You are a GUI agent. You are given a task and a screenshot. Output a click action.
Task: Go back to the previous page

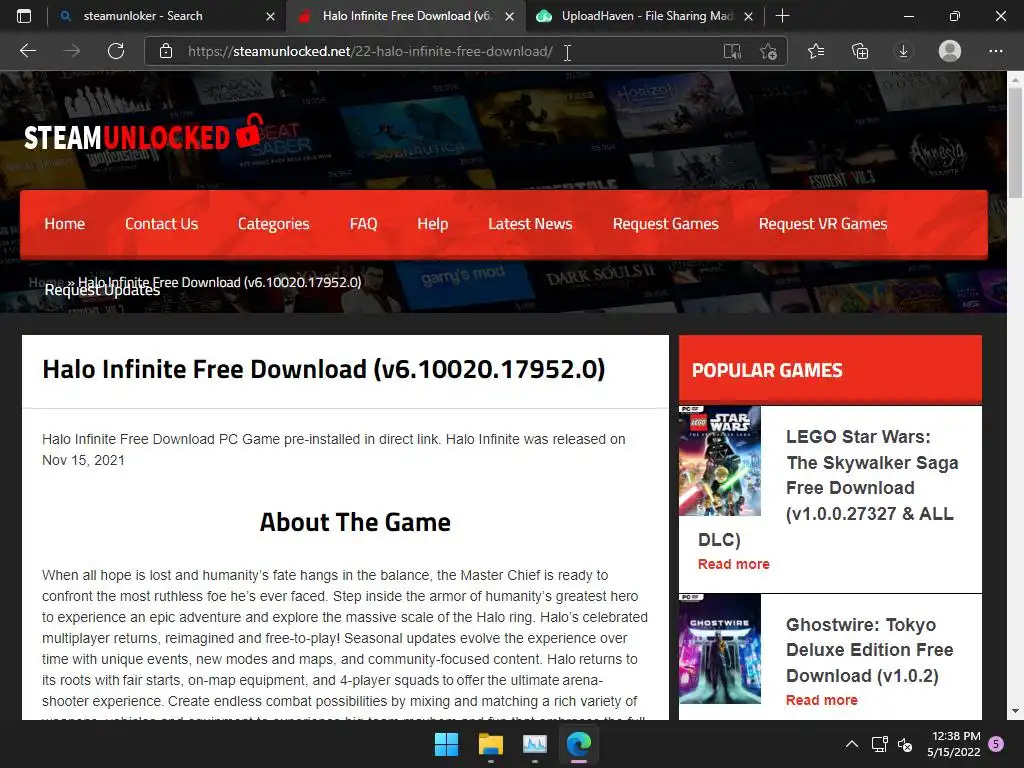pyautogui.click(x=28, y=51)
